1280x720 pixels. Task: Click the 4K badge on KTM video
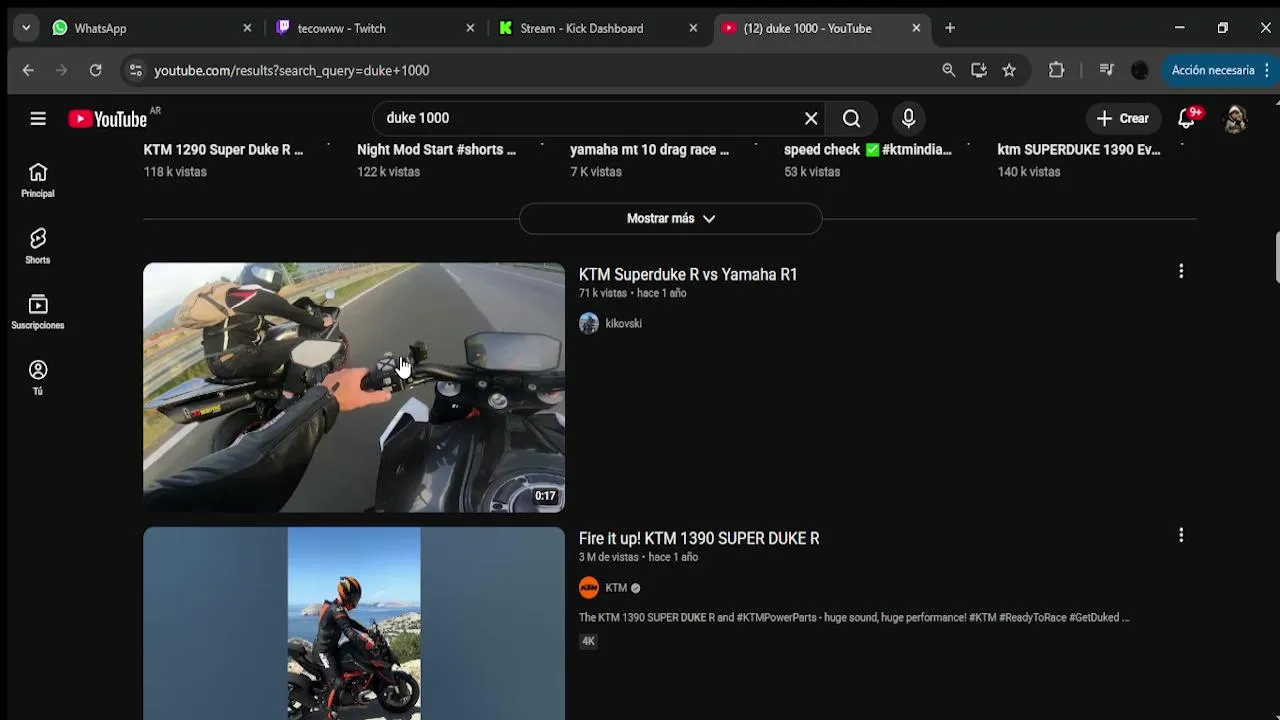pos(589,641)
